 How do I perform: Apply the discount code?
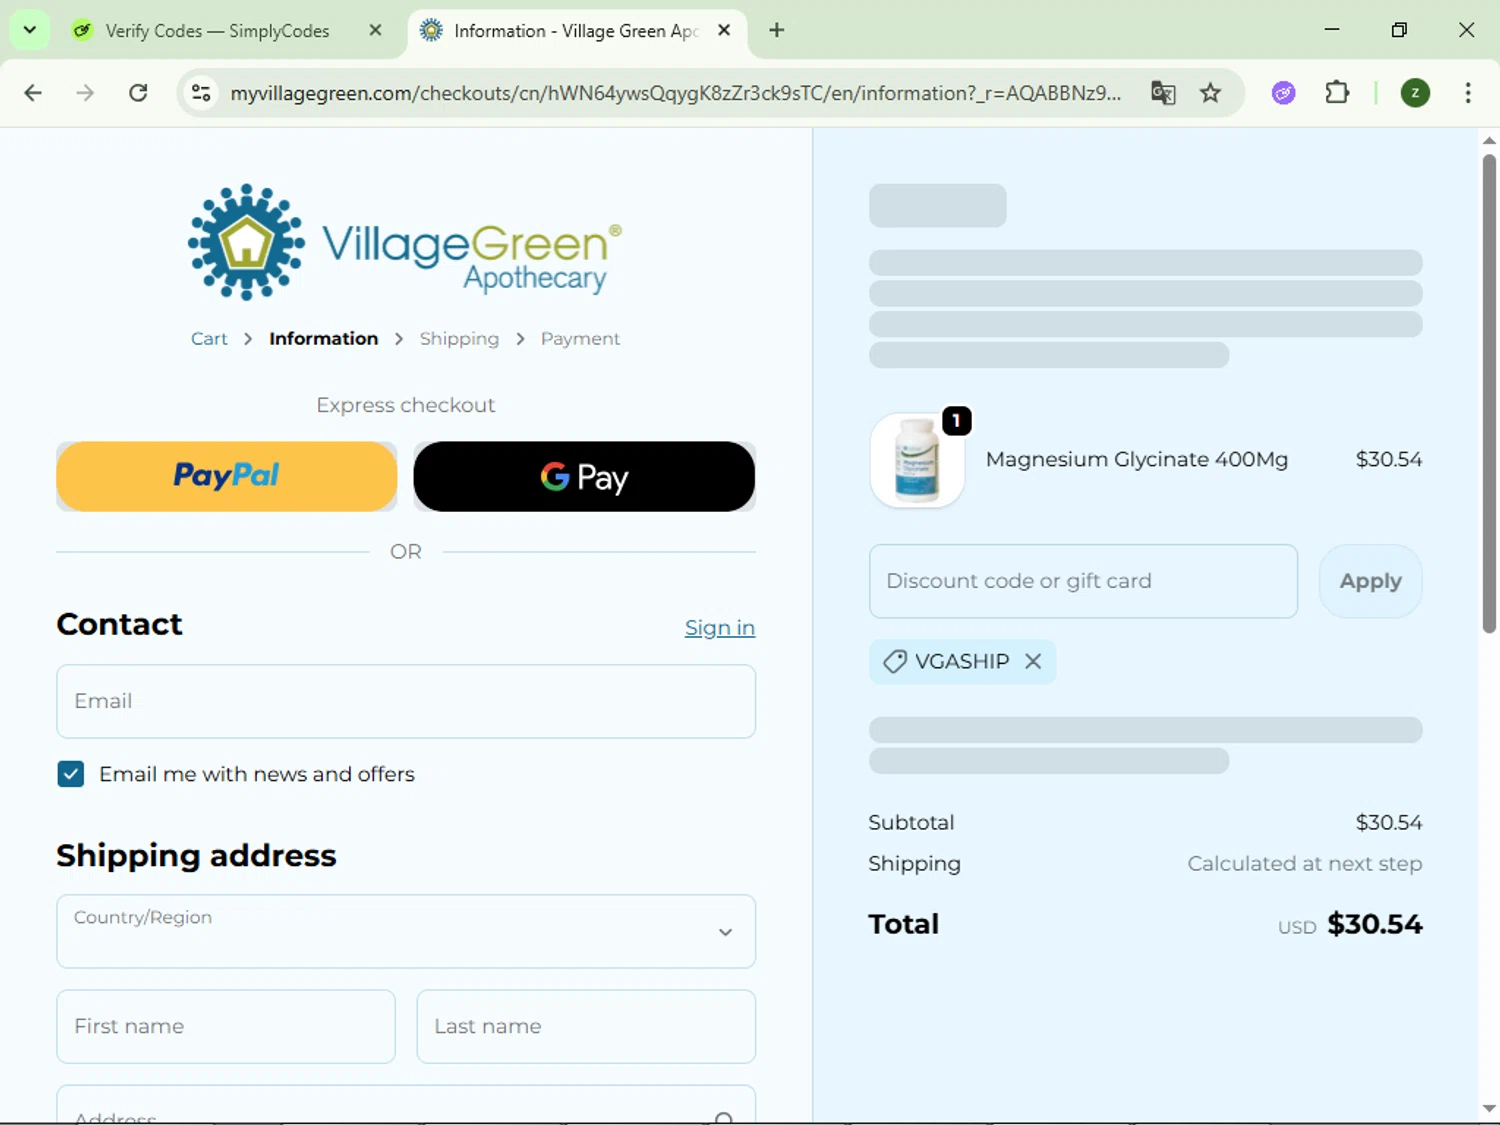tap(1370, 581)
